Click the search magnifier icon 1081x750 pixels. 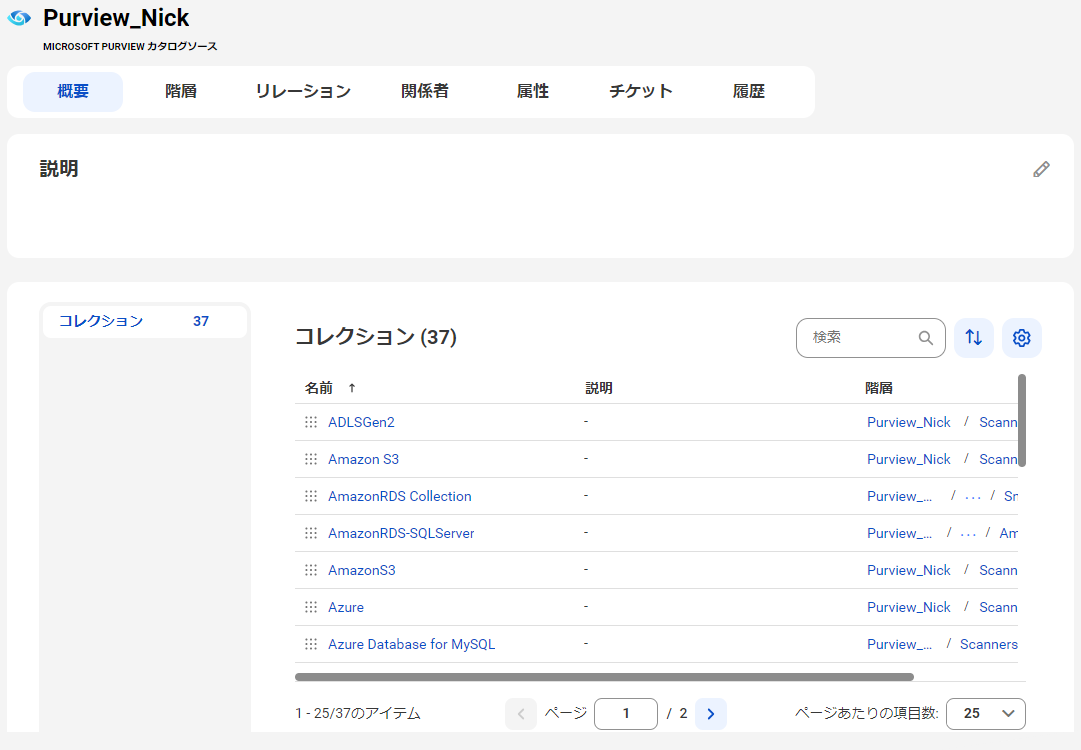click(x=925, y=338)
